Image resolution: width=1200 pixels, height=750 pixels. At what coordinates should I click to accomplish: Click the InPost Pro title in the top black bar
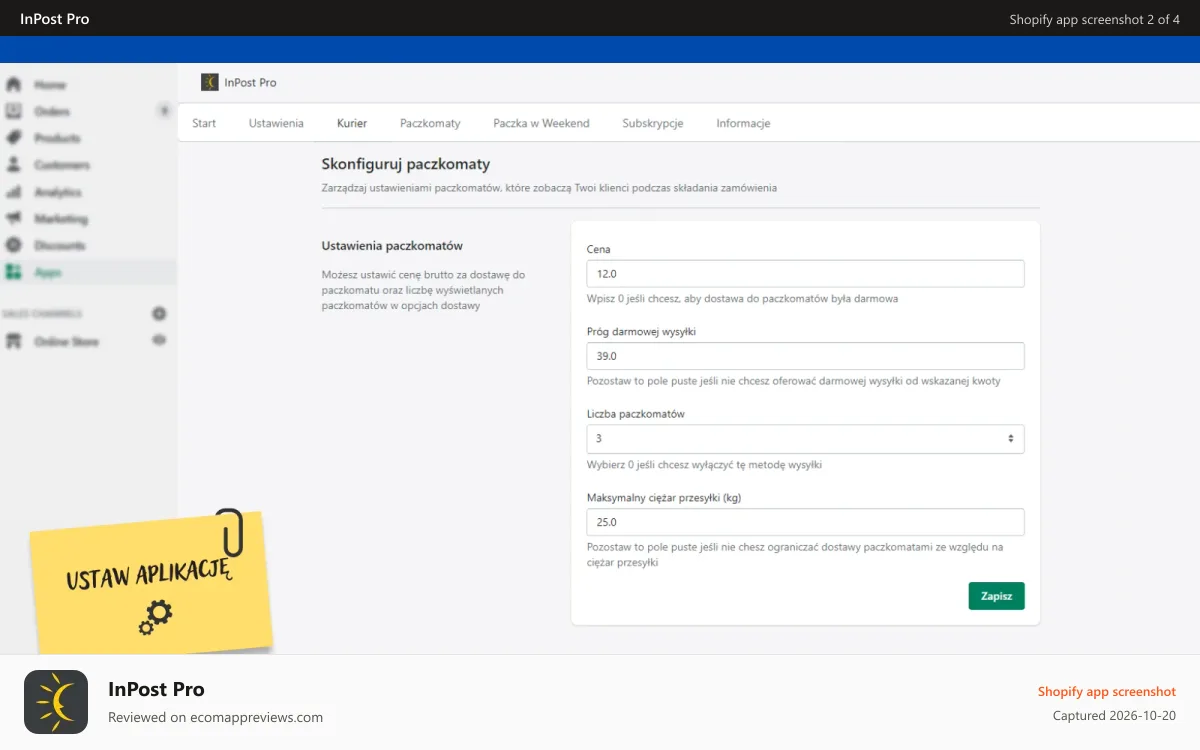(x=55, y=19)
